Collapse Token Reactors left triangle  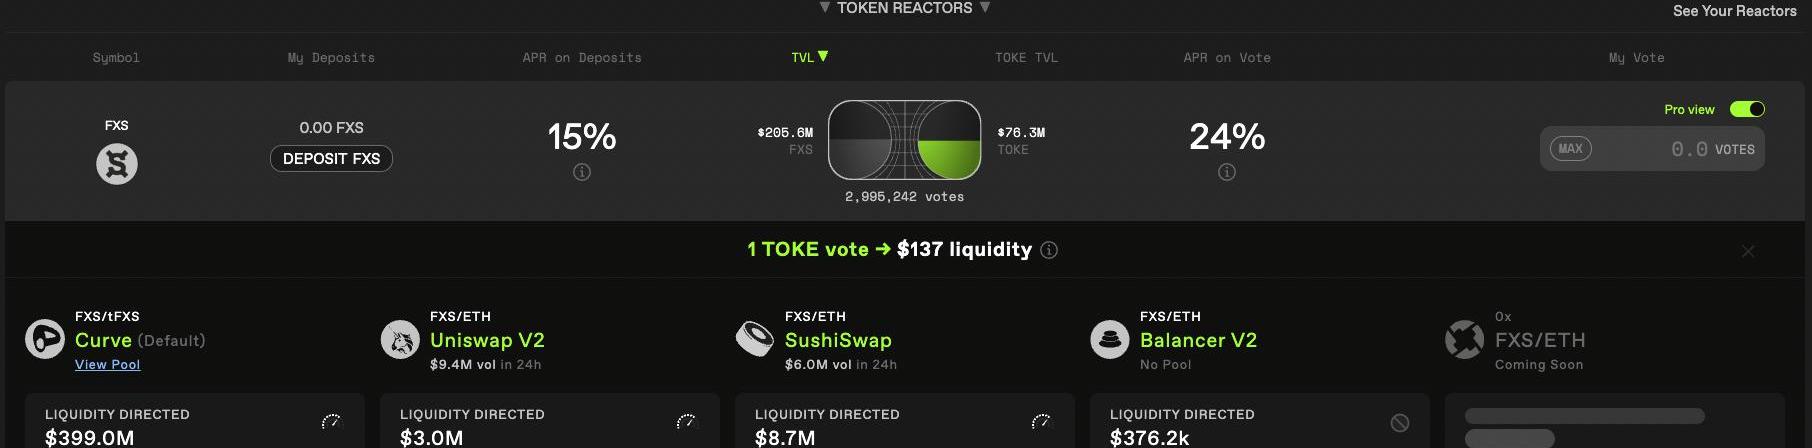point(824,7)
